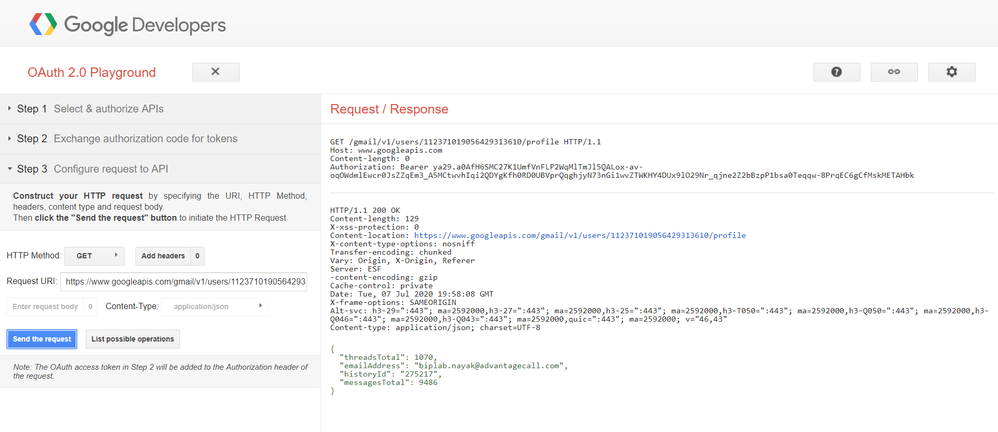Open the OAuth 2.0 configuration gear

[x=951, y=72]
